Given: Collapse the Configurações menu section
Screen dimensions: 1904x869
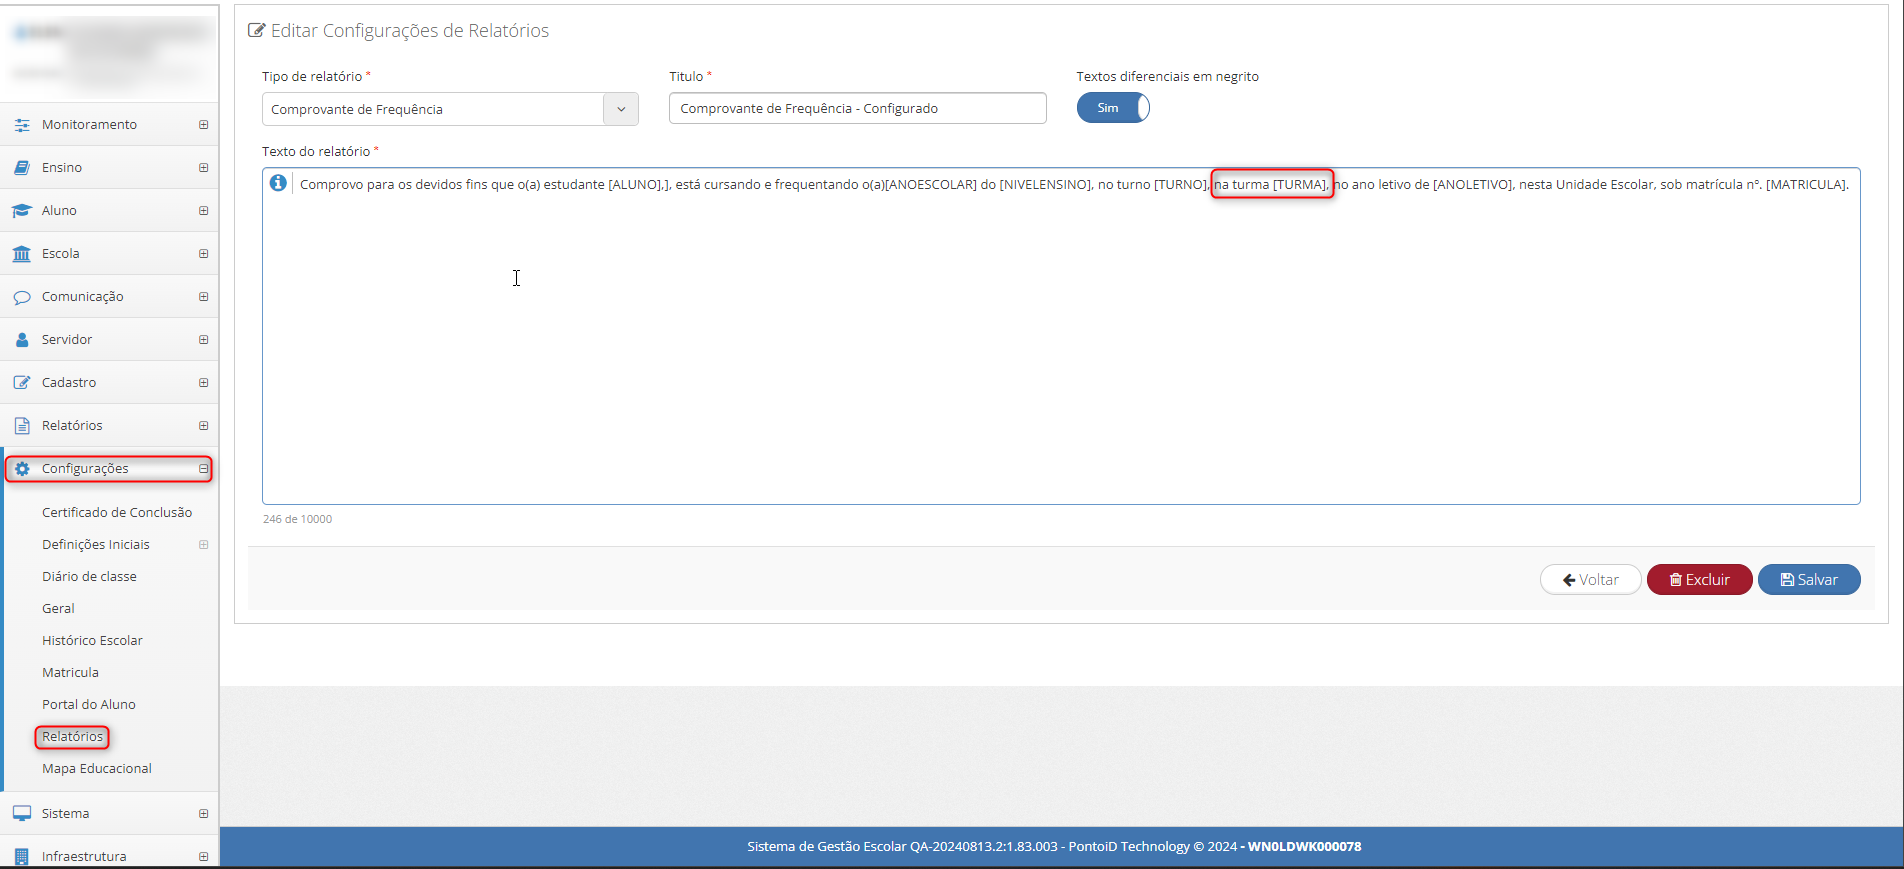Looking at the screenshot, I should 204,469.
